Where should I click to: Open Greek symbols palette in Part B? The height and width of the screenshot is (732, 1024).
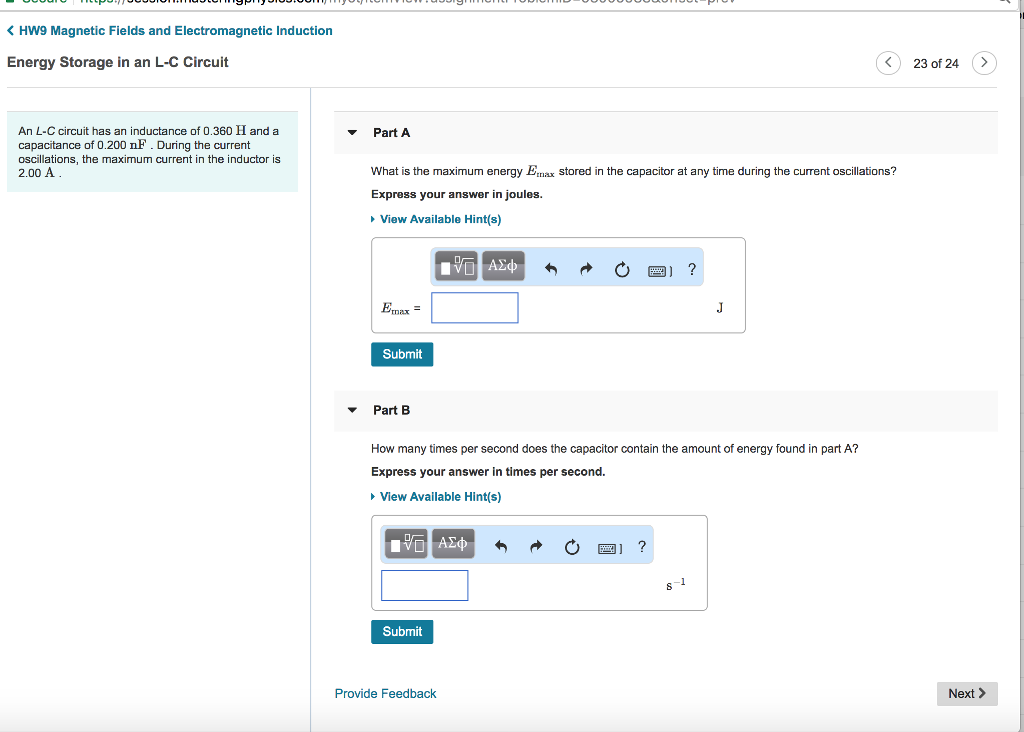pyautogui.click(x=453, y=544)
